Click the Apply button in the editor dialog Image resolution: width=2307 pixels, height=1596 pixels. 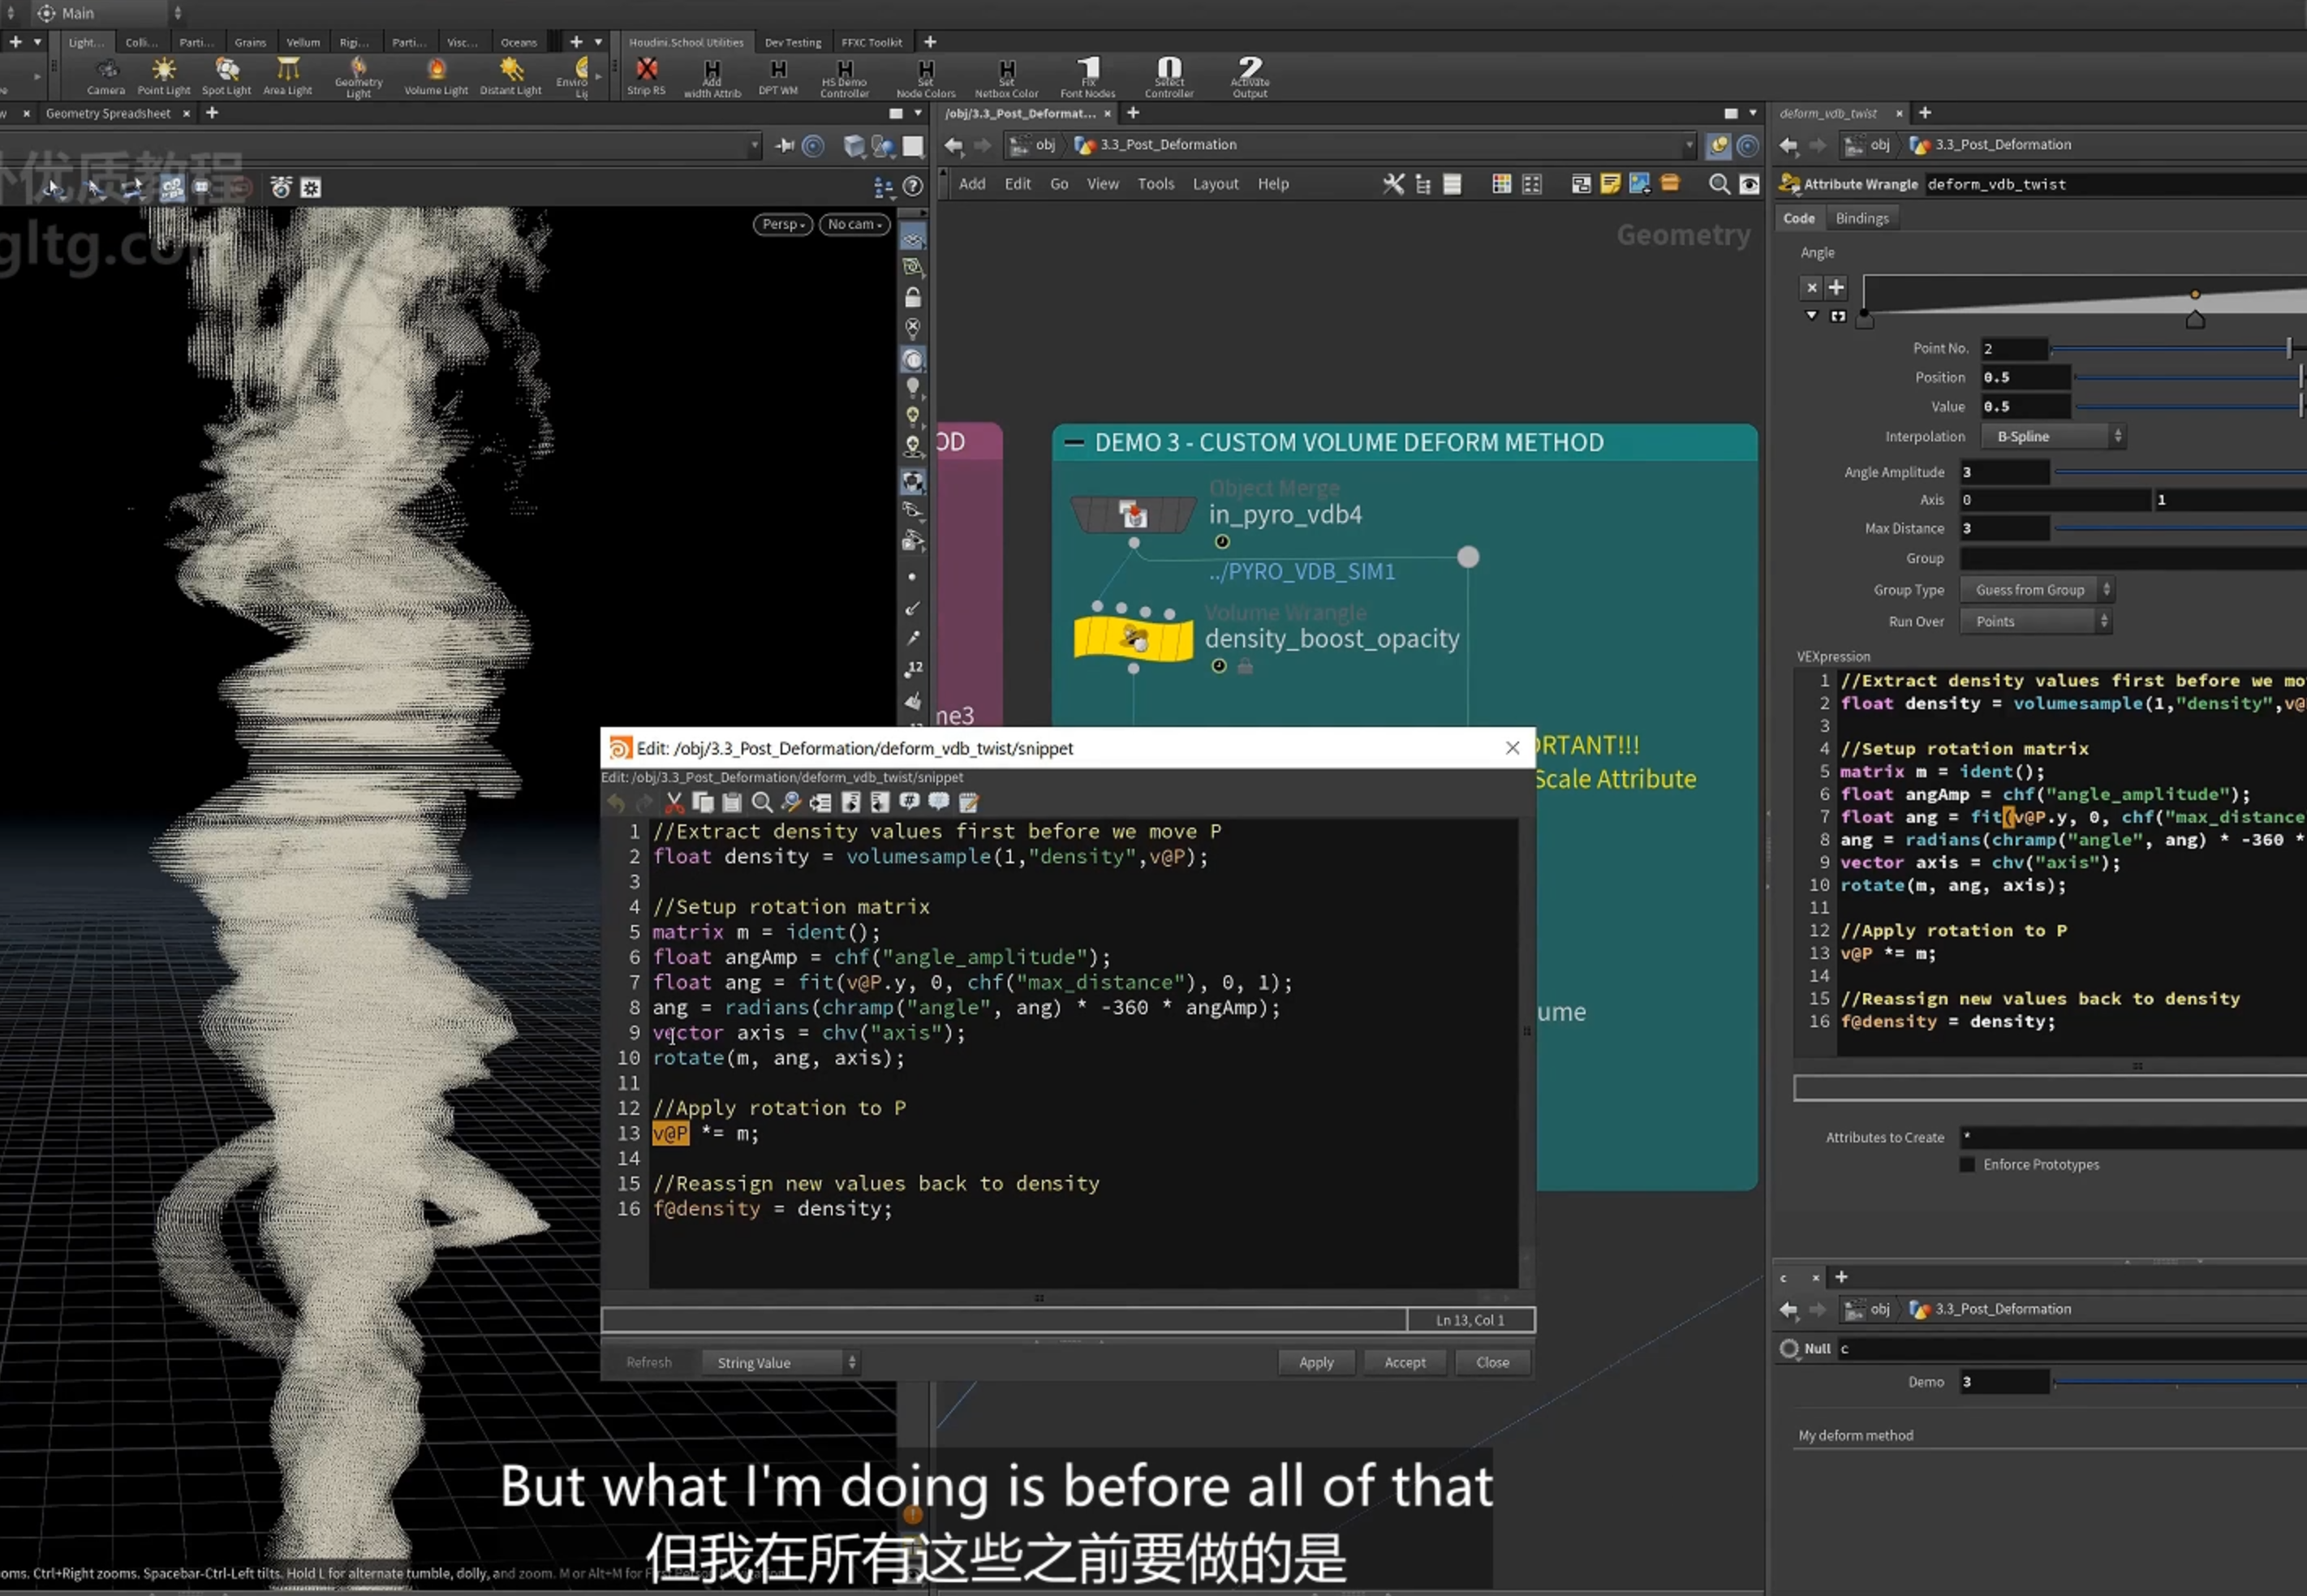(x=1316, y=1362)
